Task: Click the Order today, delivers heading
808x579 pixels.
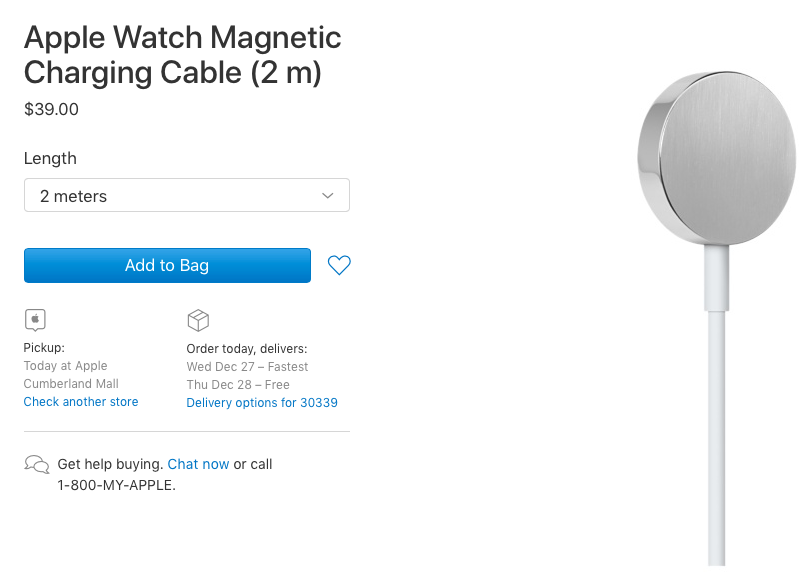Action: tap(247, 349)
